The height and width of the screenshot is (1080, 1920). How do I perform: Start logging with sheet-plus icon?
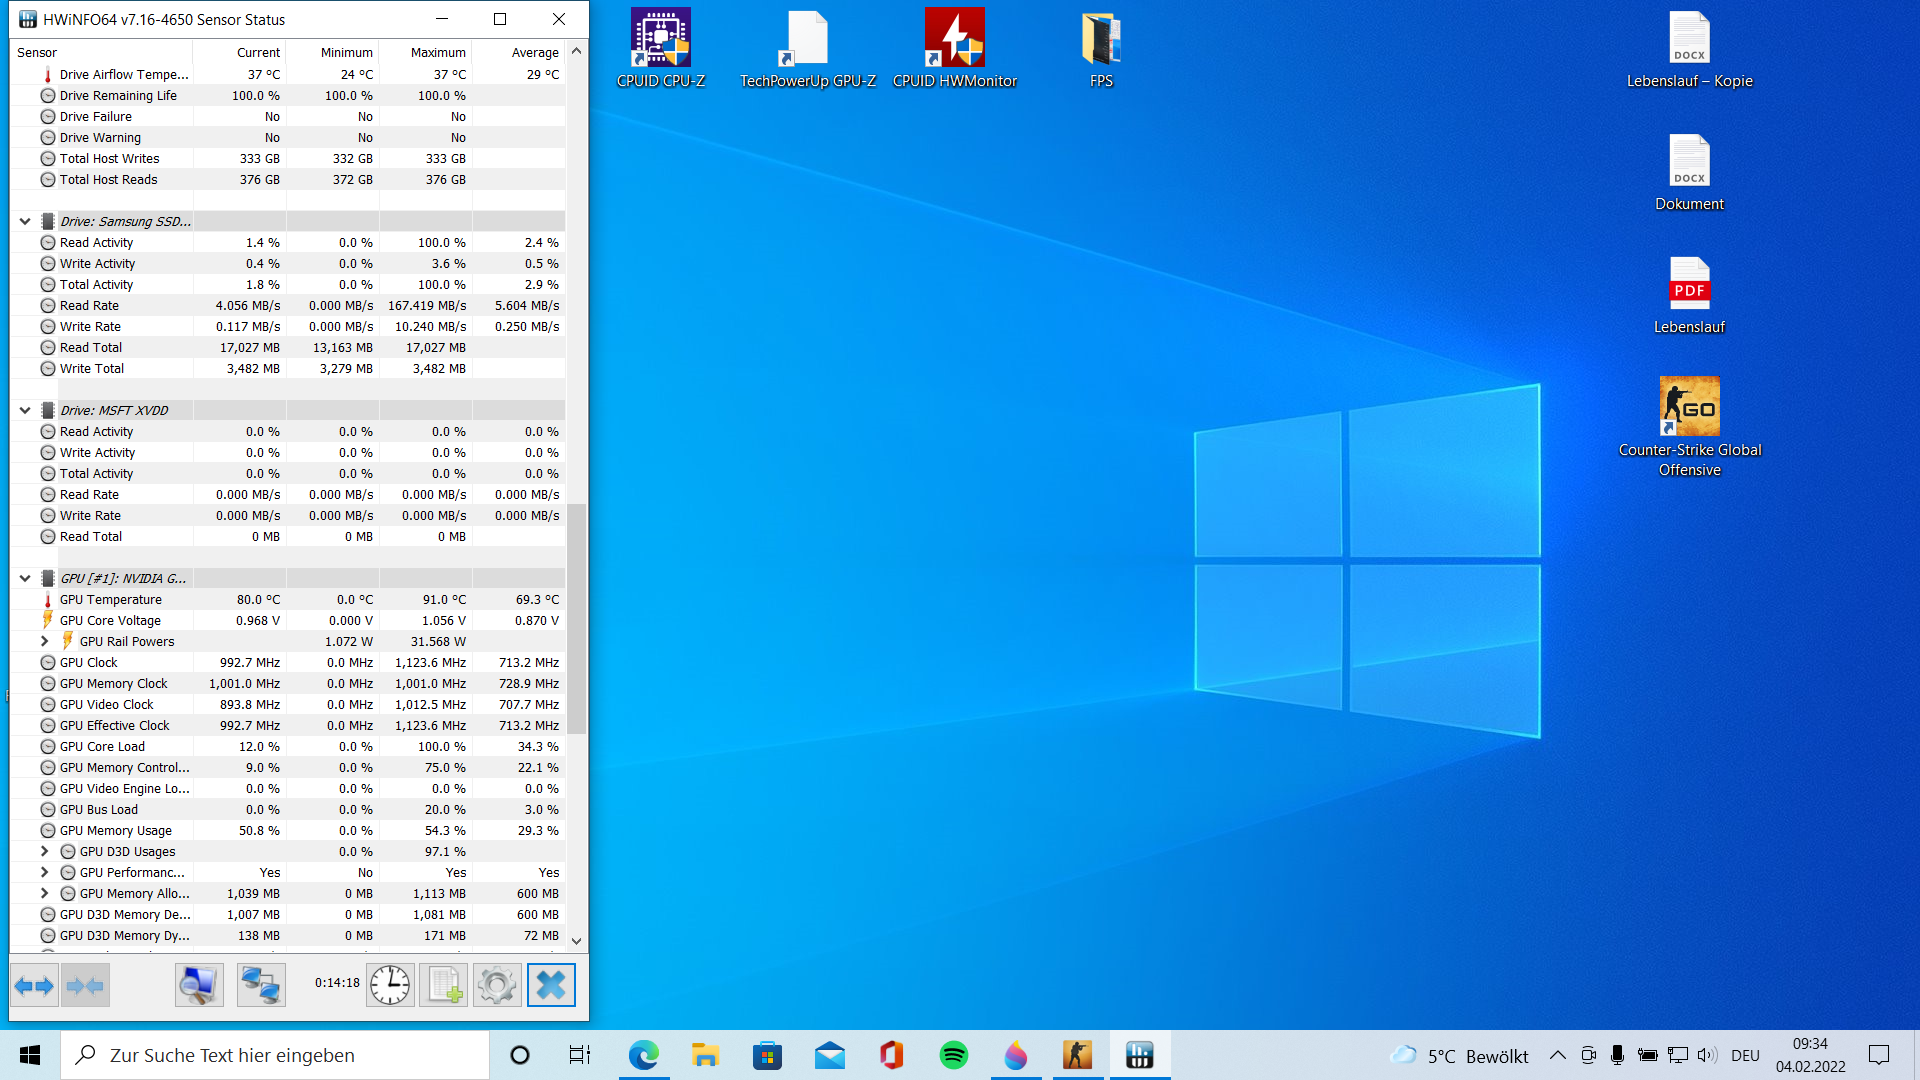coord(443,986)
